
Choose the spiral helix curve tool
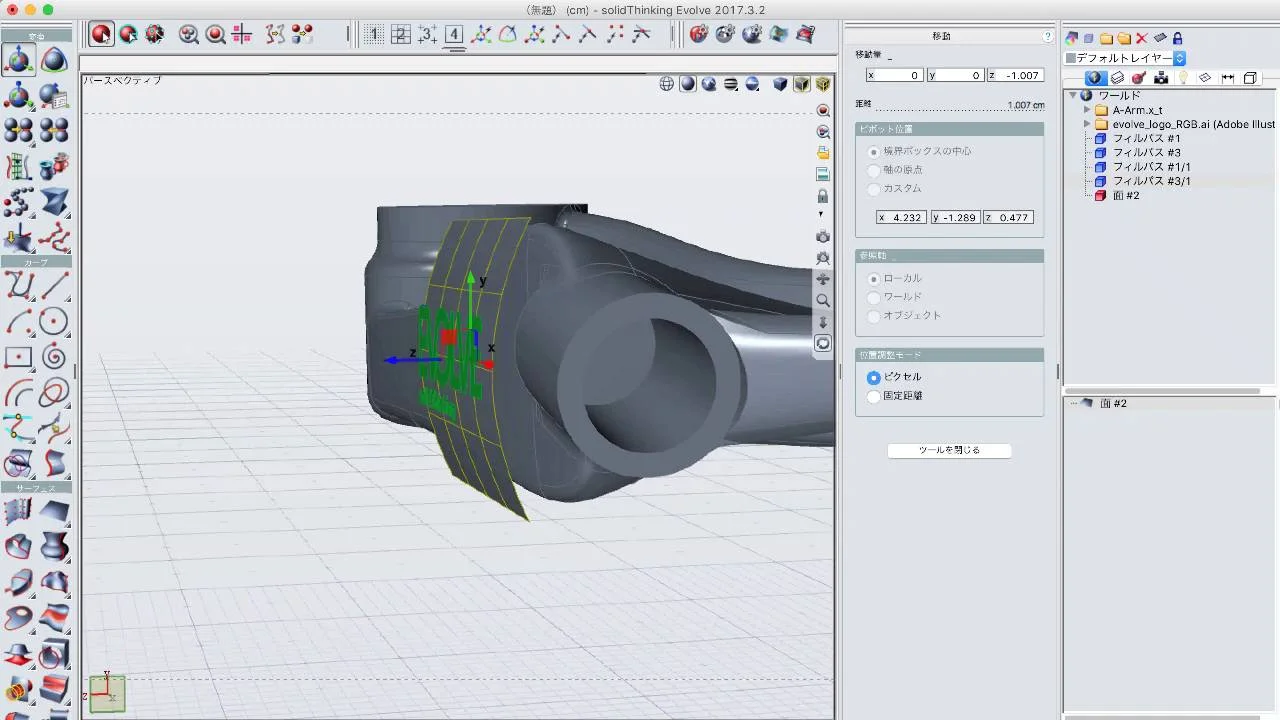pos(54,358)
